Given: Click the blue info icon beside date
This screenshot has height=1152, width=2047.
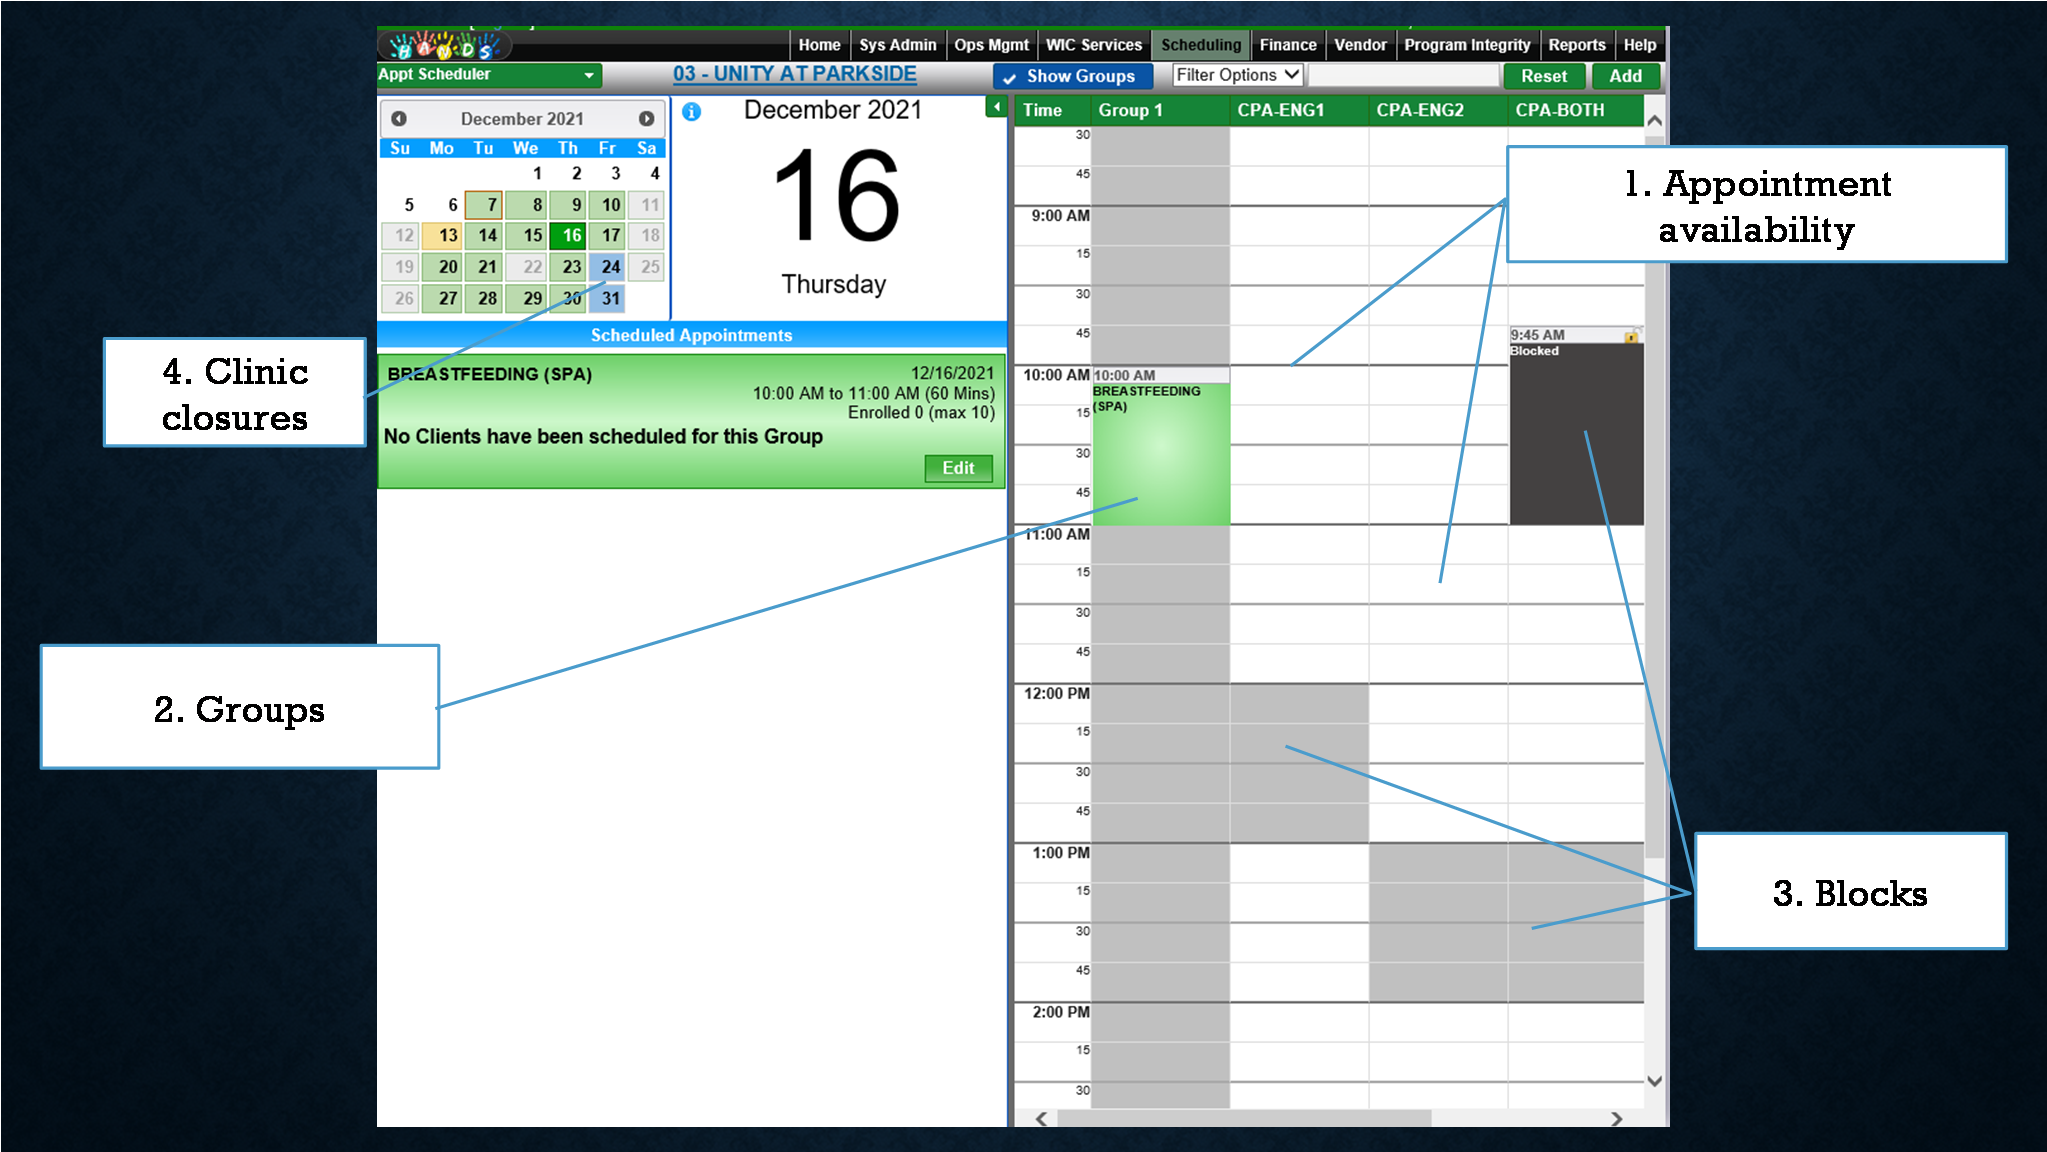Looking at the screenshot, I should tap(691, 112).
